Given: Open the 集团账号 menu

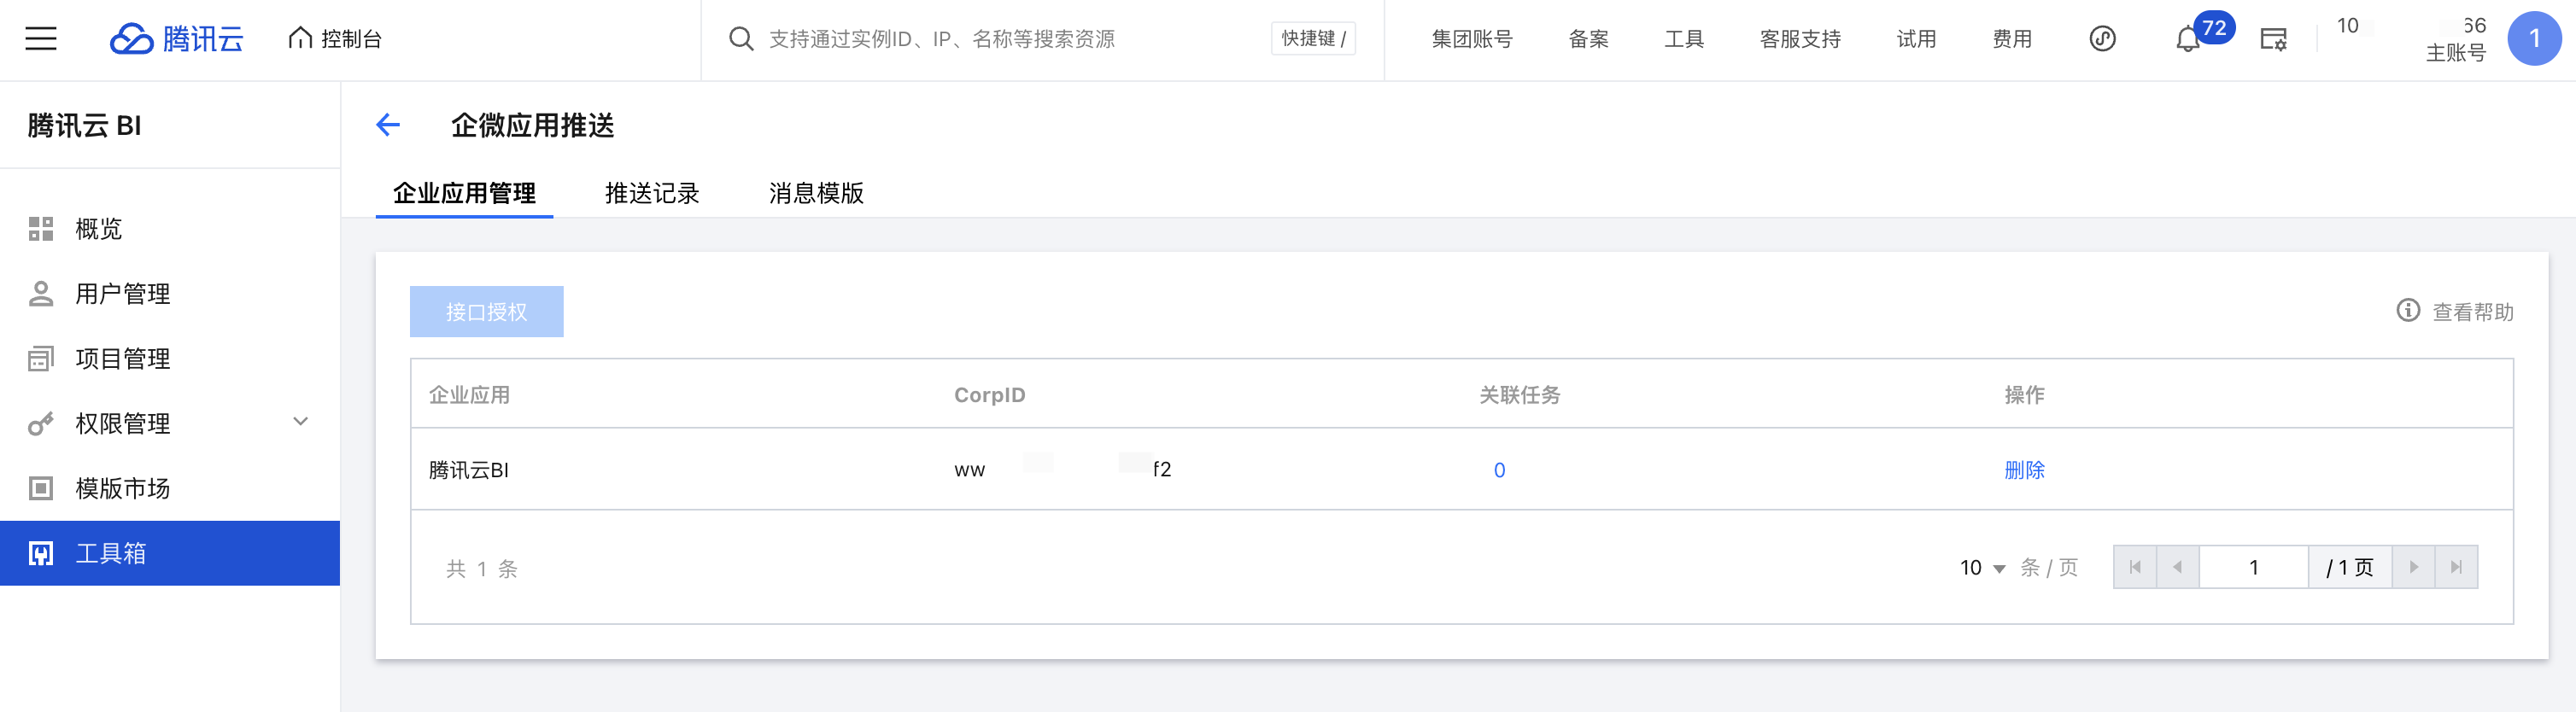Looking at the screenshot, I should coord(1472,39).
